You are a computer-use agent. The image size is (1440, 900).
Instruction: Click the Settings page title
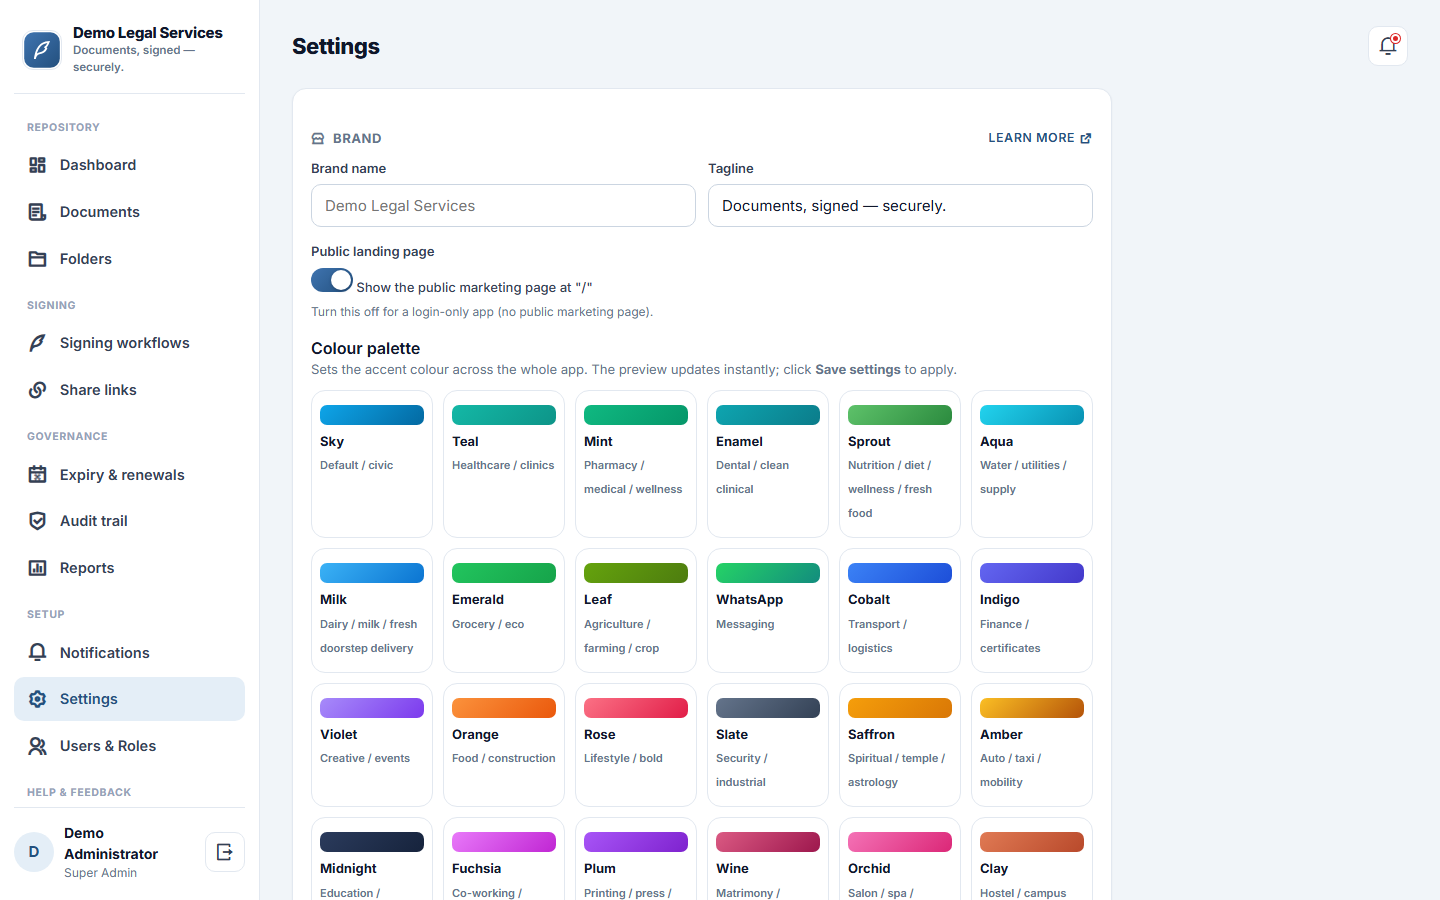336,47
